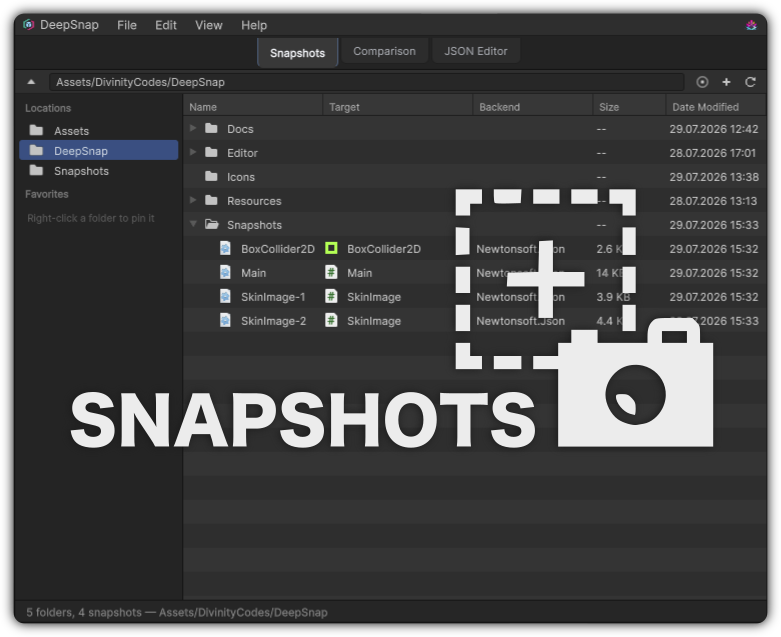The image size is (781, 637).
Task: Click the Resources folder name
Action: [x=254, y=200]
